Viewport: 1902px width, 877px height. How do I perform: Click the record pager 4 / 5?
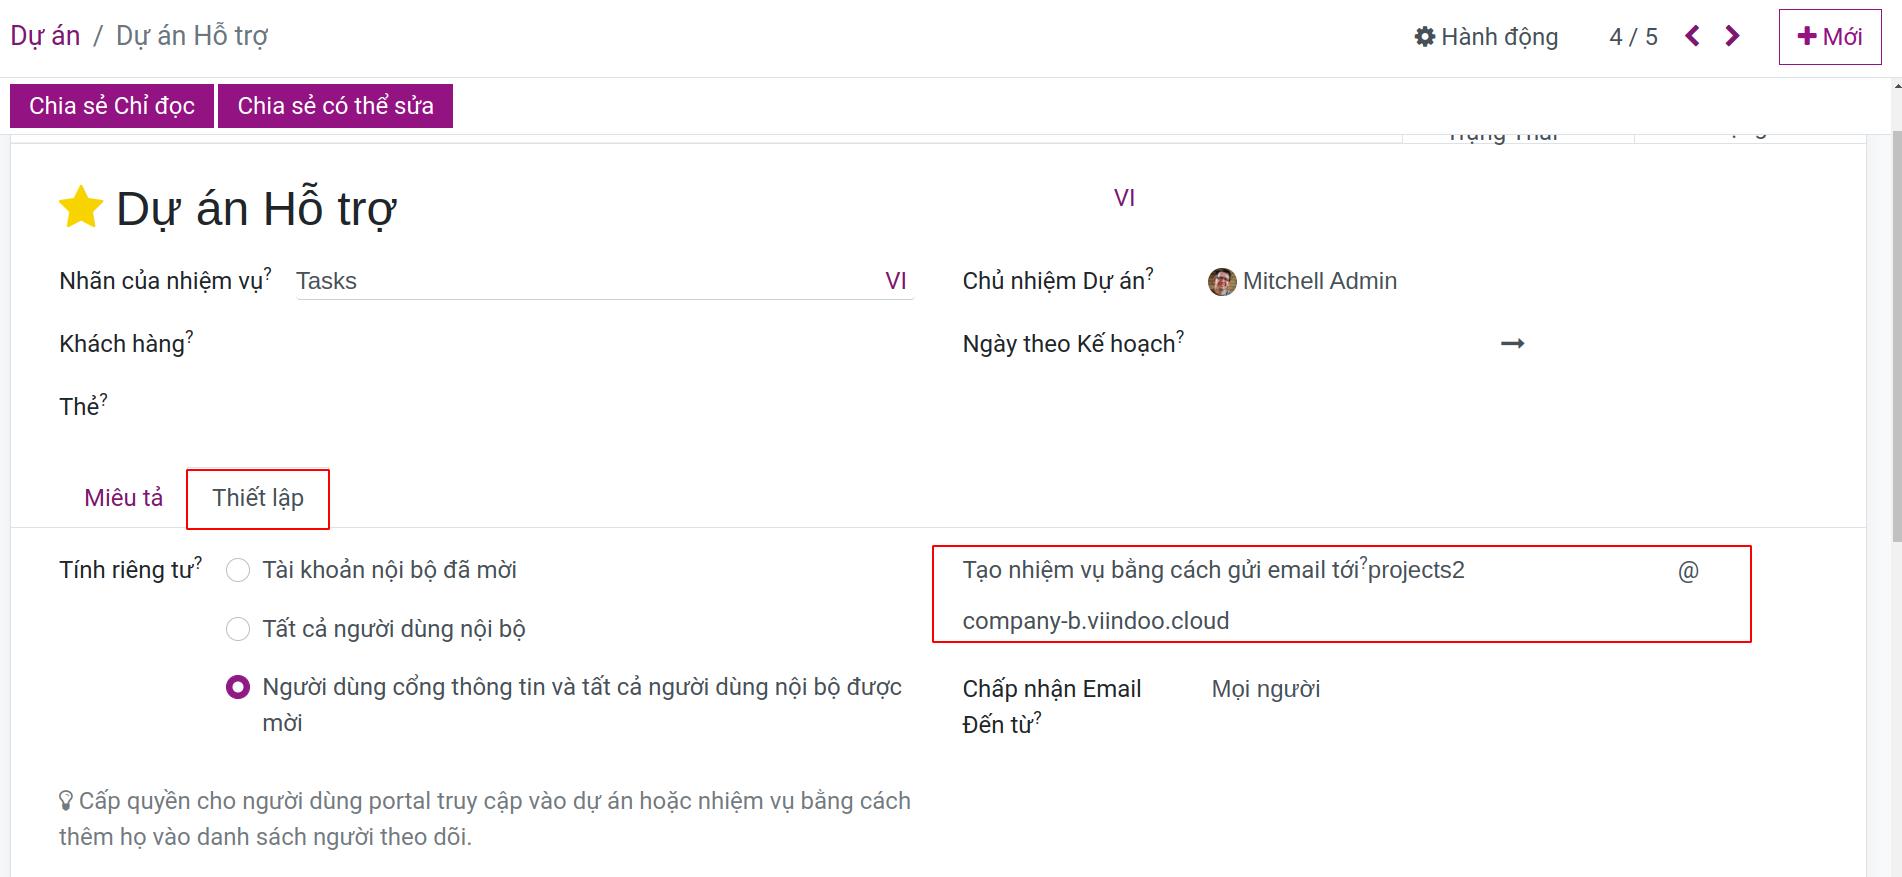(x=1633, y=37)
